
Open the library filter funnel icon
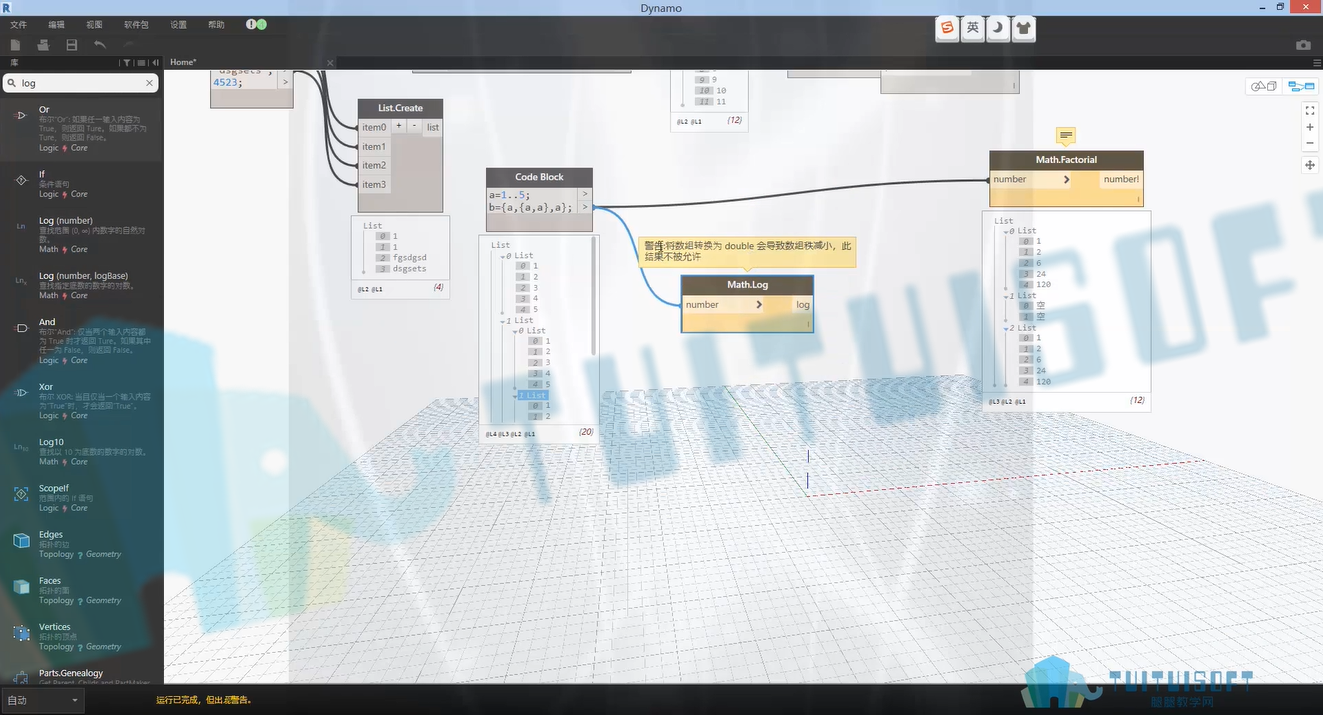[126, 62]
